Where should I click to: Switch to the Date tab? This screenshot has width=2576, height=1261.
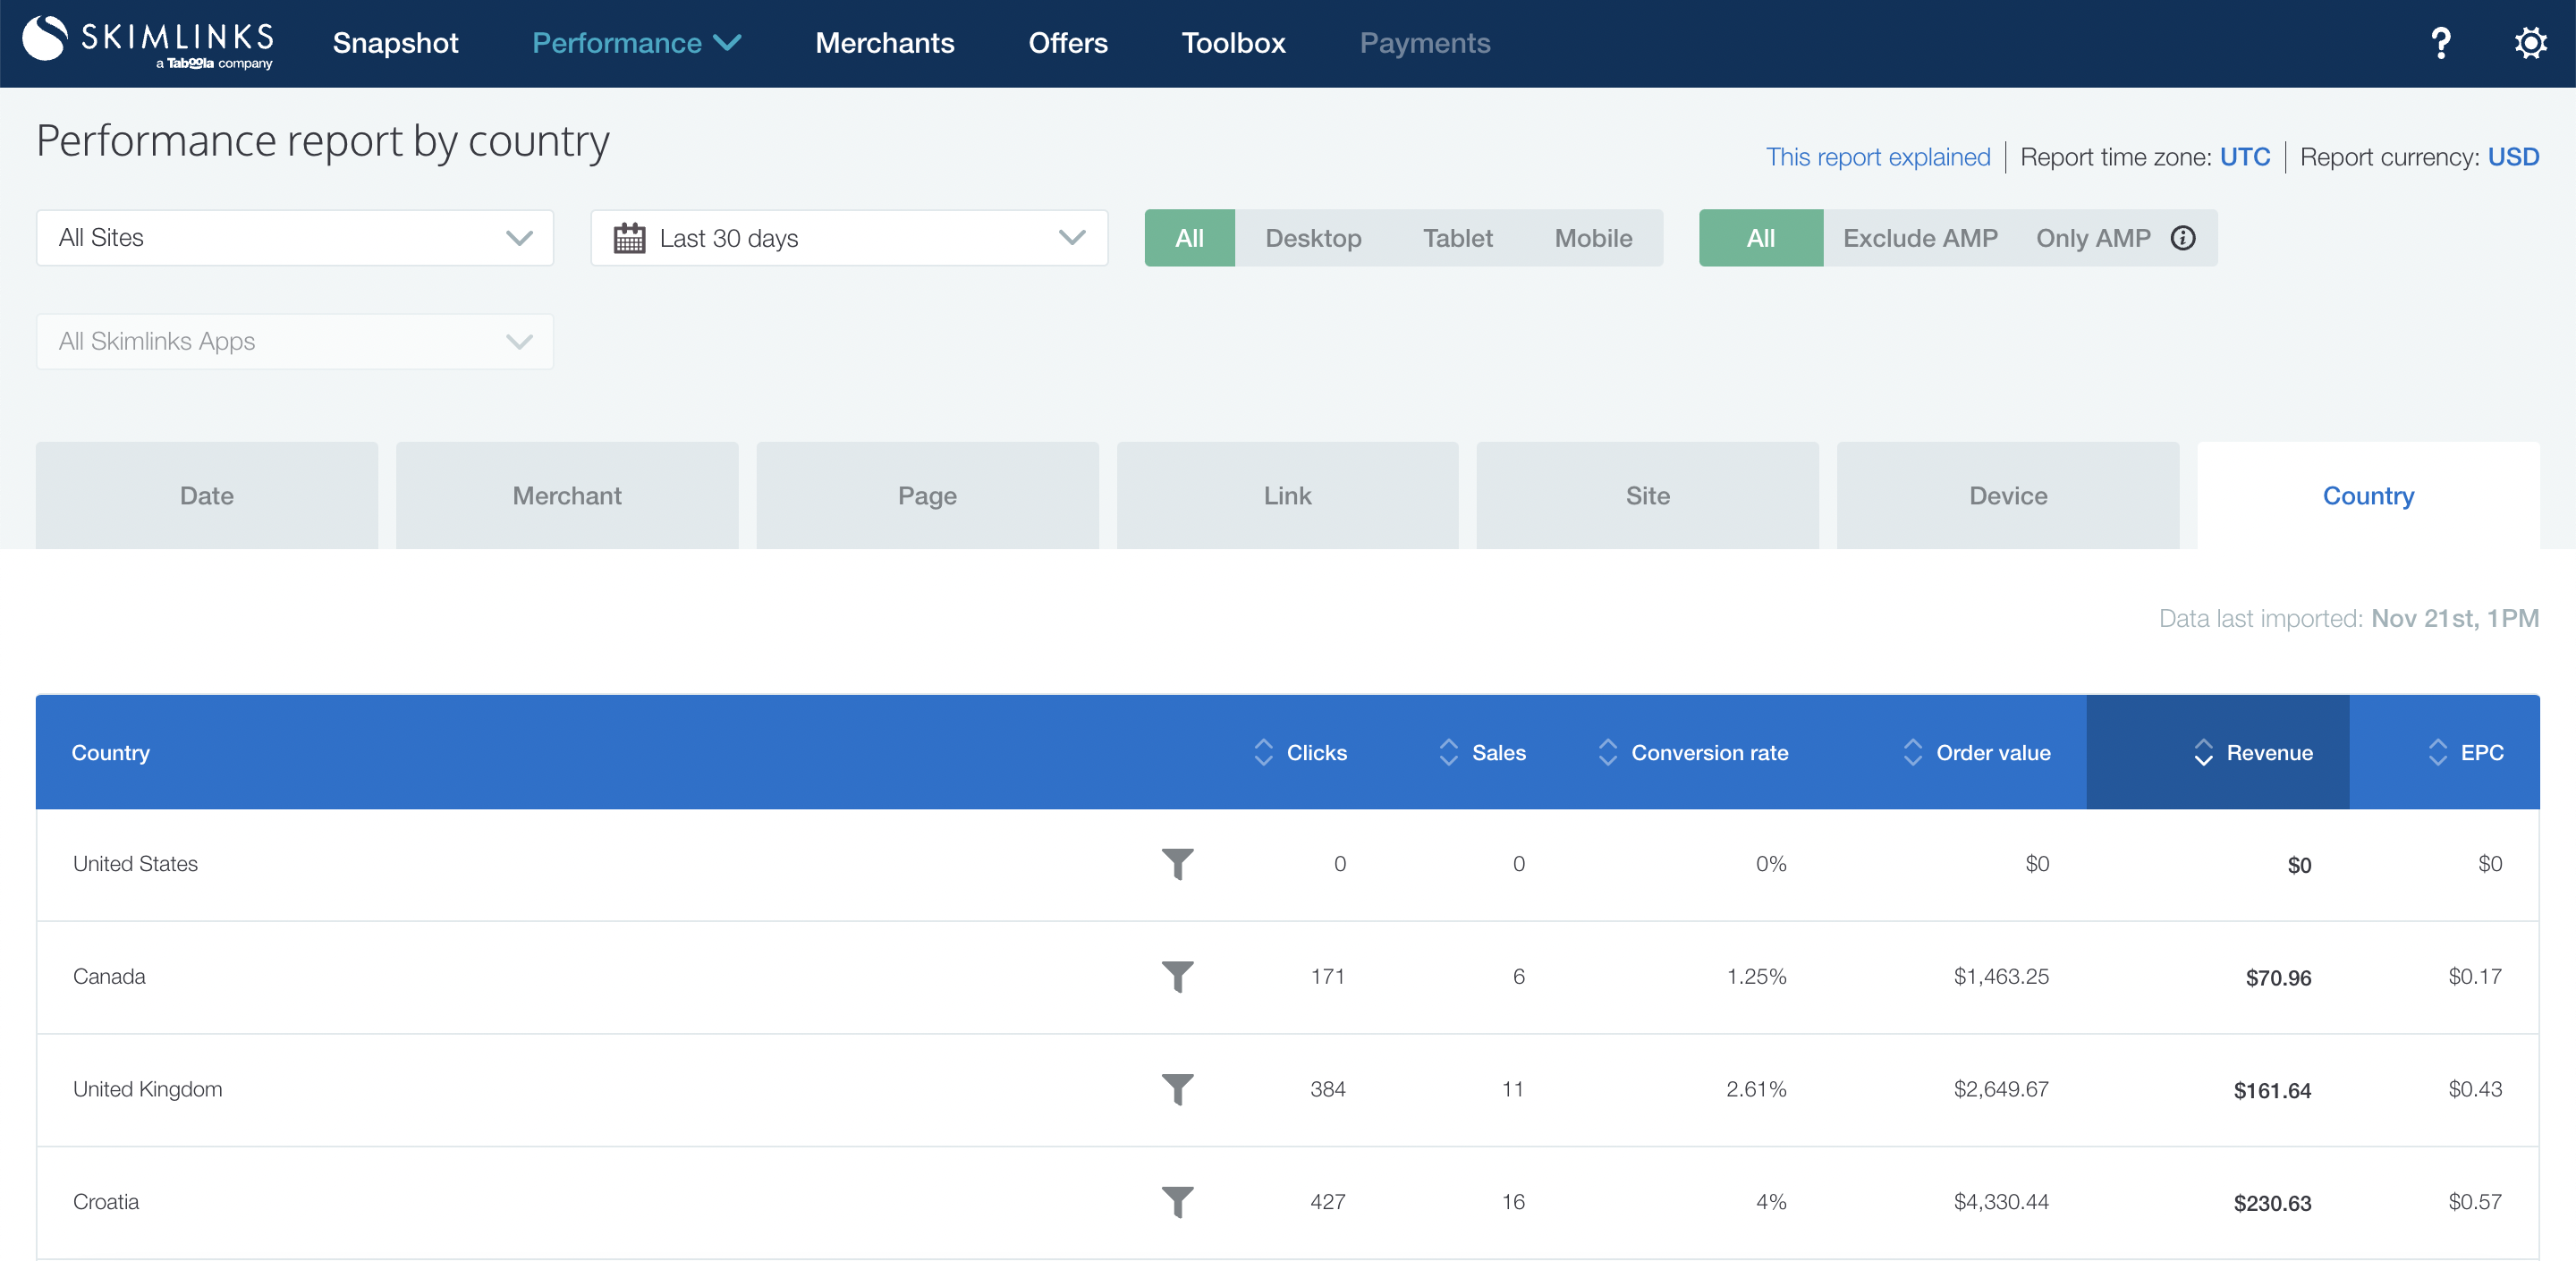[x=207, y=496]
